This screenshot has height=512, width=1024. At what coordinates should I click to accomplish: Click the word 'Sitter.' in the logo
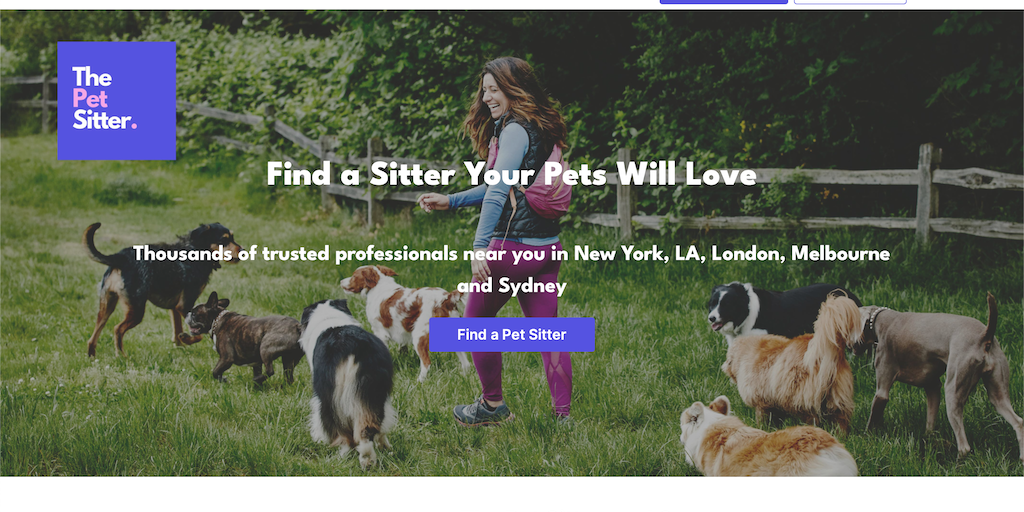coord(104,120)
